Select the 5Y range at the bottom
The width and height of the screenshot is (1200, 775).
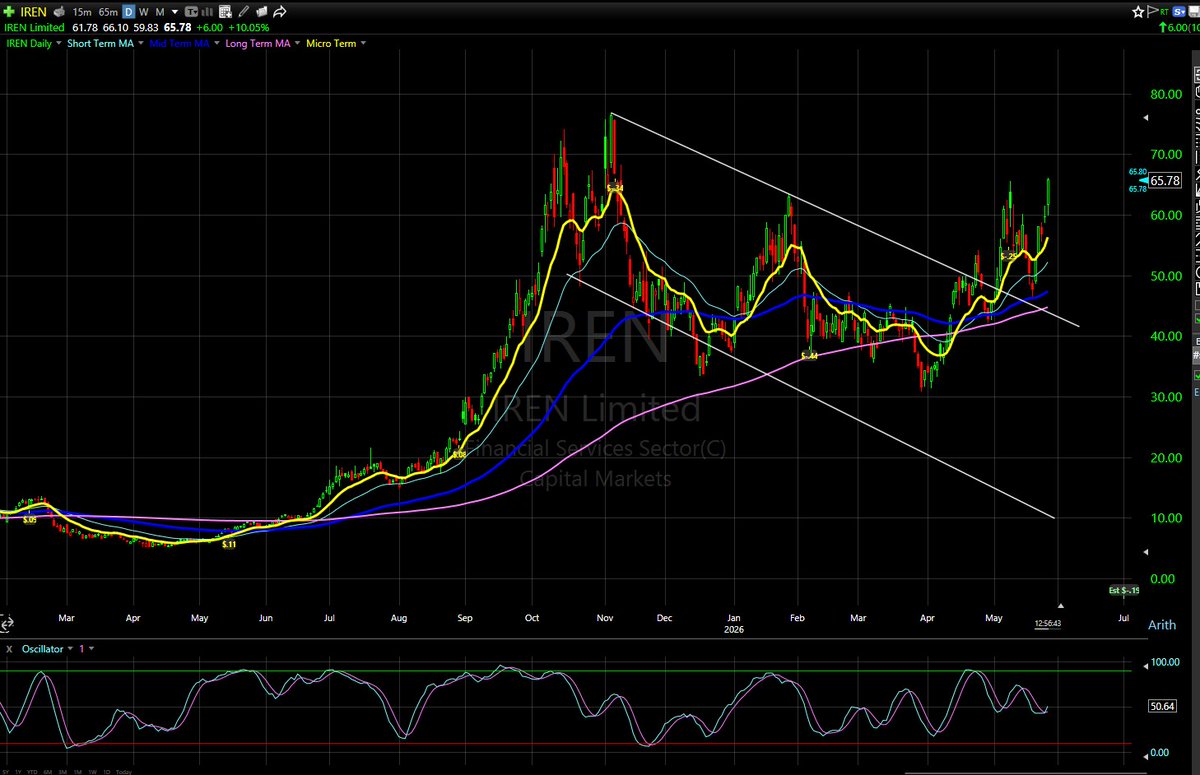click(8, 771)
